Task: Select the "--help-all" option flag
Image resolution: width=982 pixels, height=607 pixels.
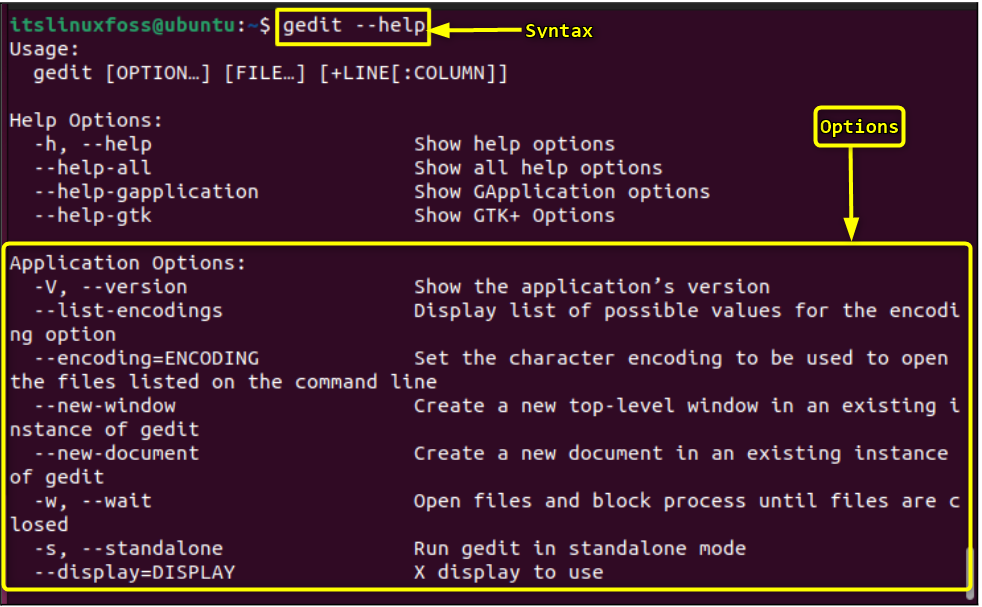Action: (x=93, y=169)
